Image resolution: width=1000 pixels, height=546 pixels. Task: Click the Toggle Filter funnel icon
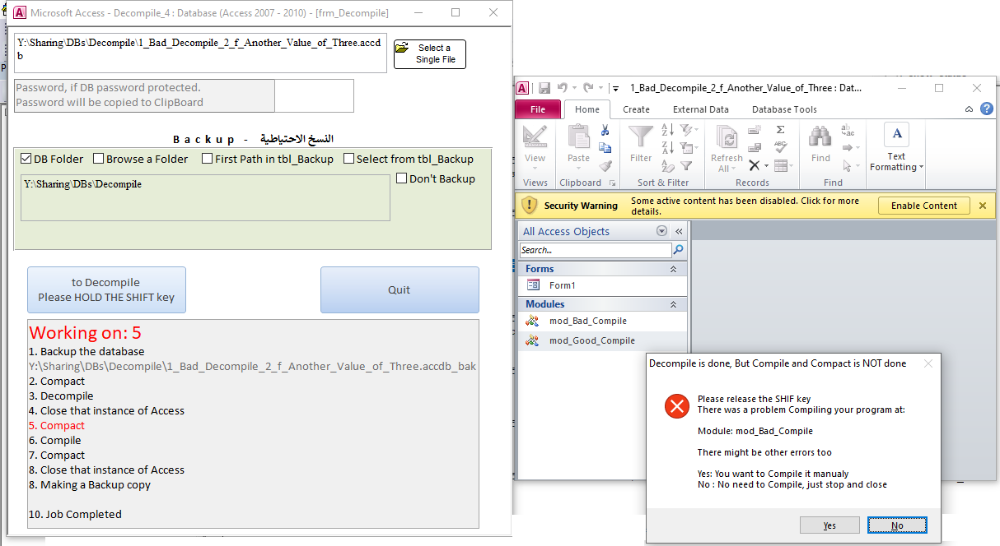[x=686, y=166]
